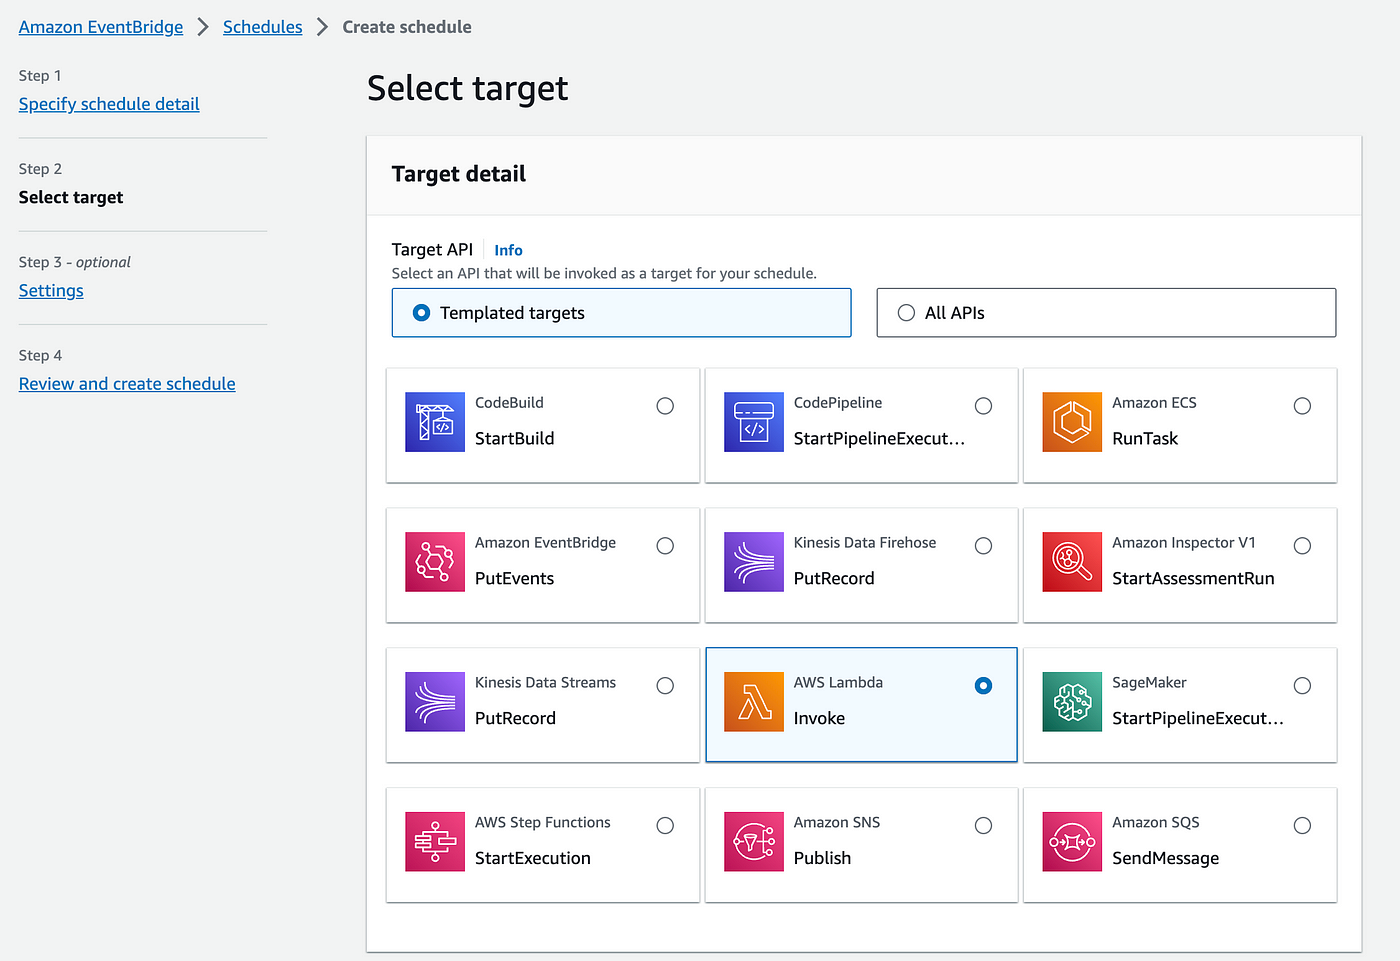Choose the CodePipeline radio button

tap(983, 406)
